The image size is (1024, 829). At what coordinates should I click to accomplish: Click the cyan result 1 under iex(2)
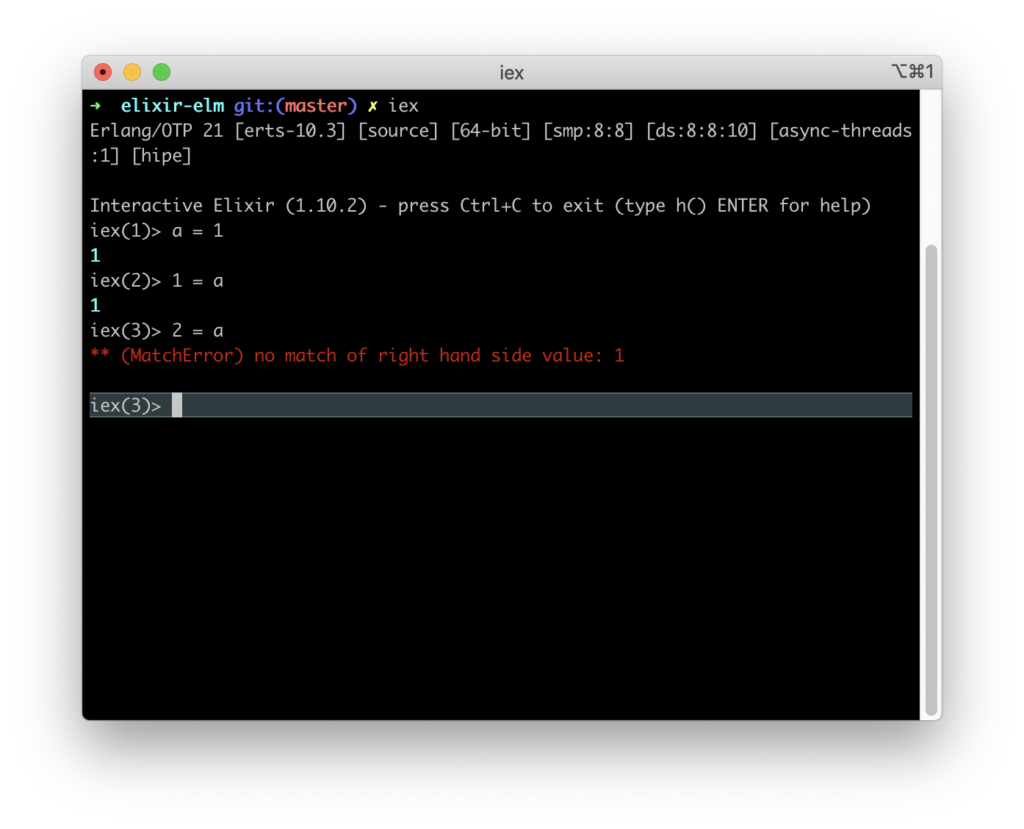95,306
